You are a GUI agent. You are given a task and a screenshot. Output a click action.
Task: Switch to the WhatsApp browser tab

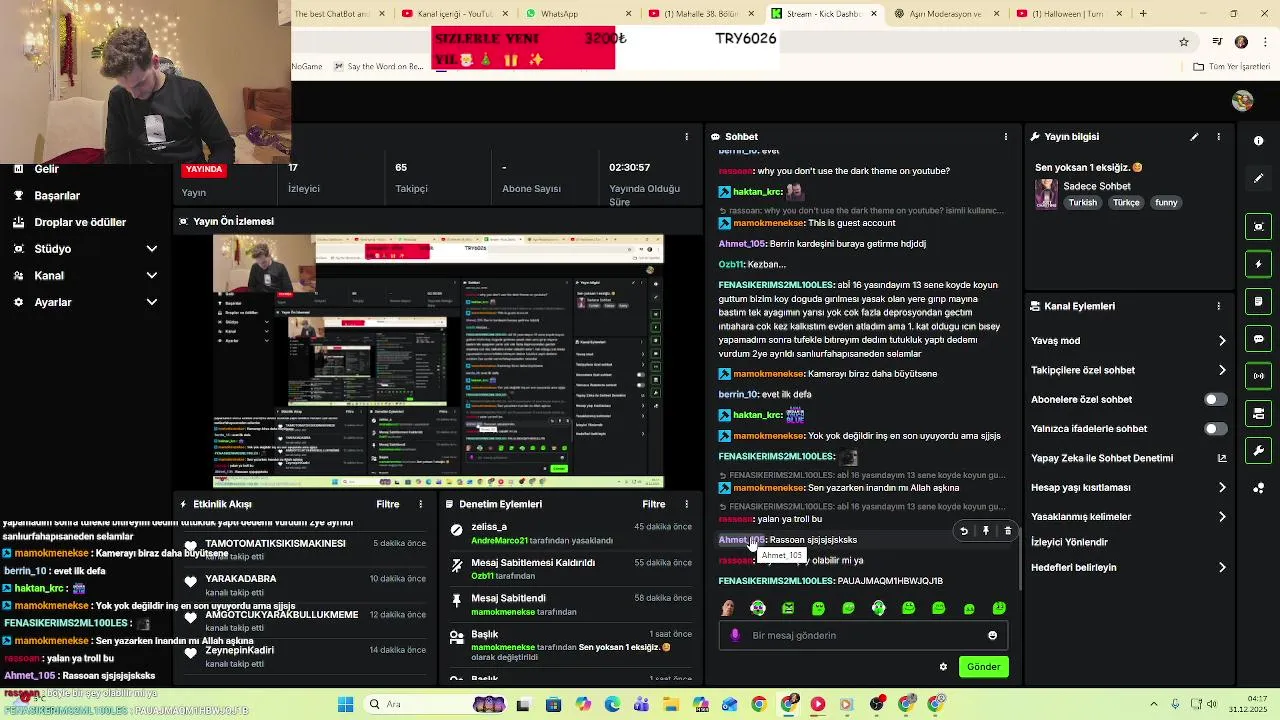tap(580, 14)
